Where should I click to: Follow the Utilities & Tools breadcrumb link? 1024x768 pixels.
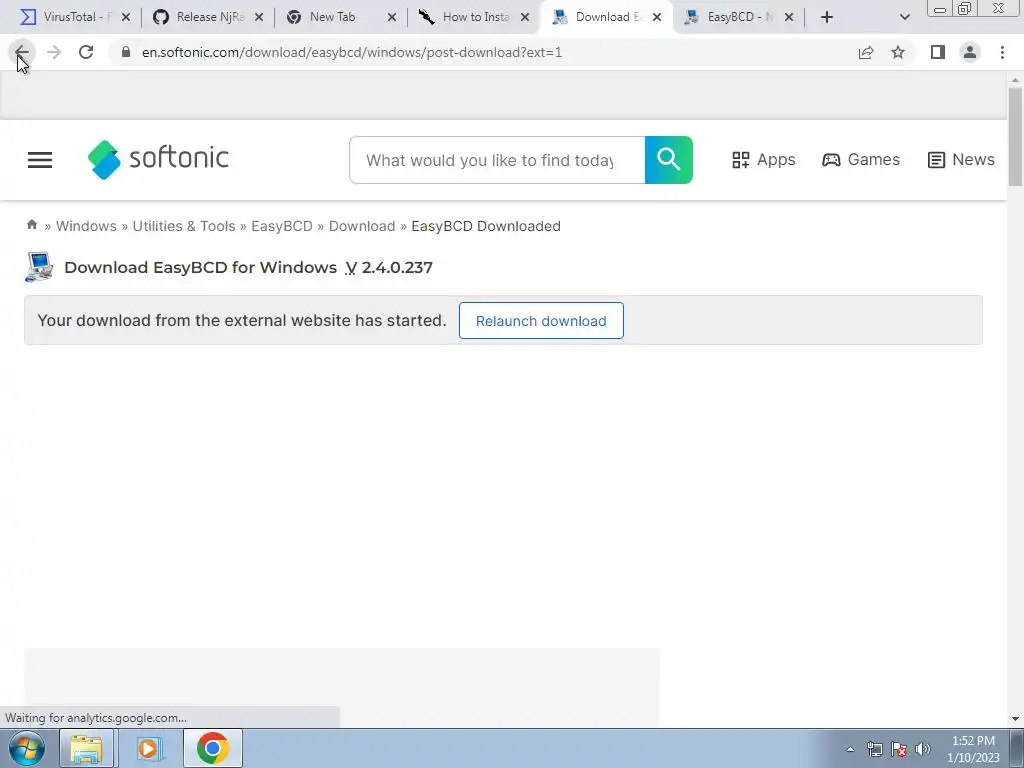click(x=184, y=226)
